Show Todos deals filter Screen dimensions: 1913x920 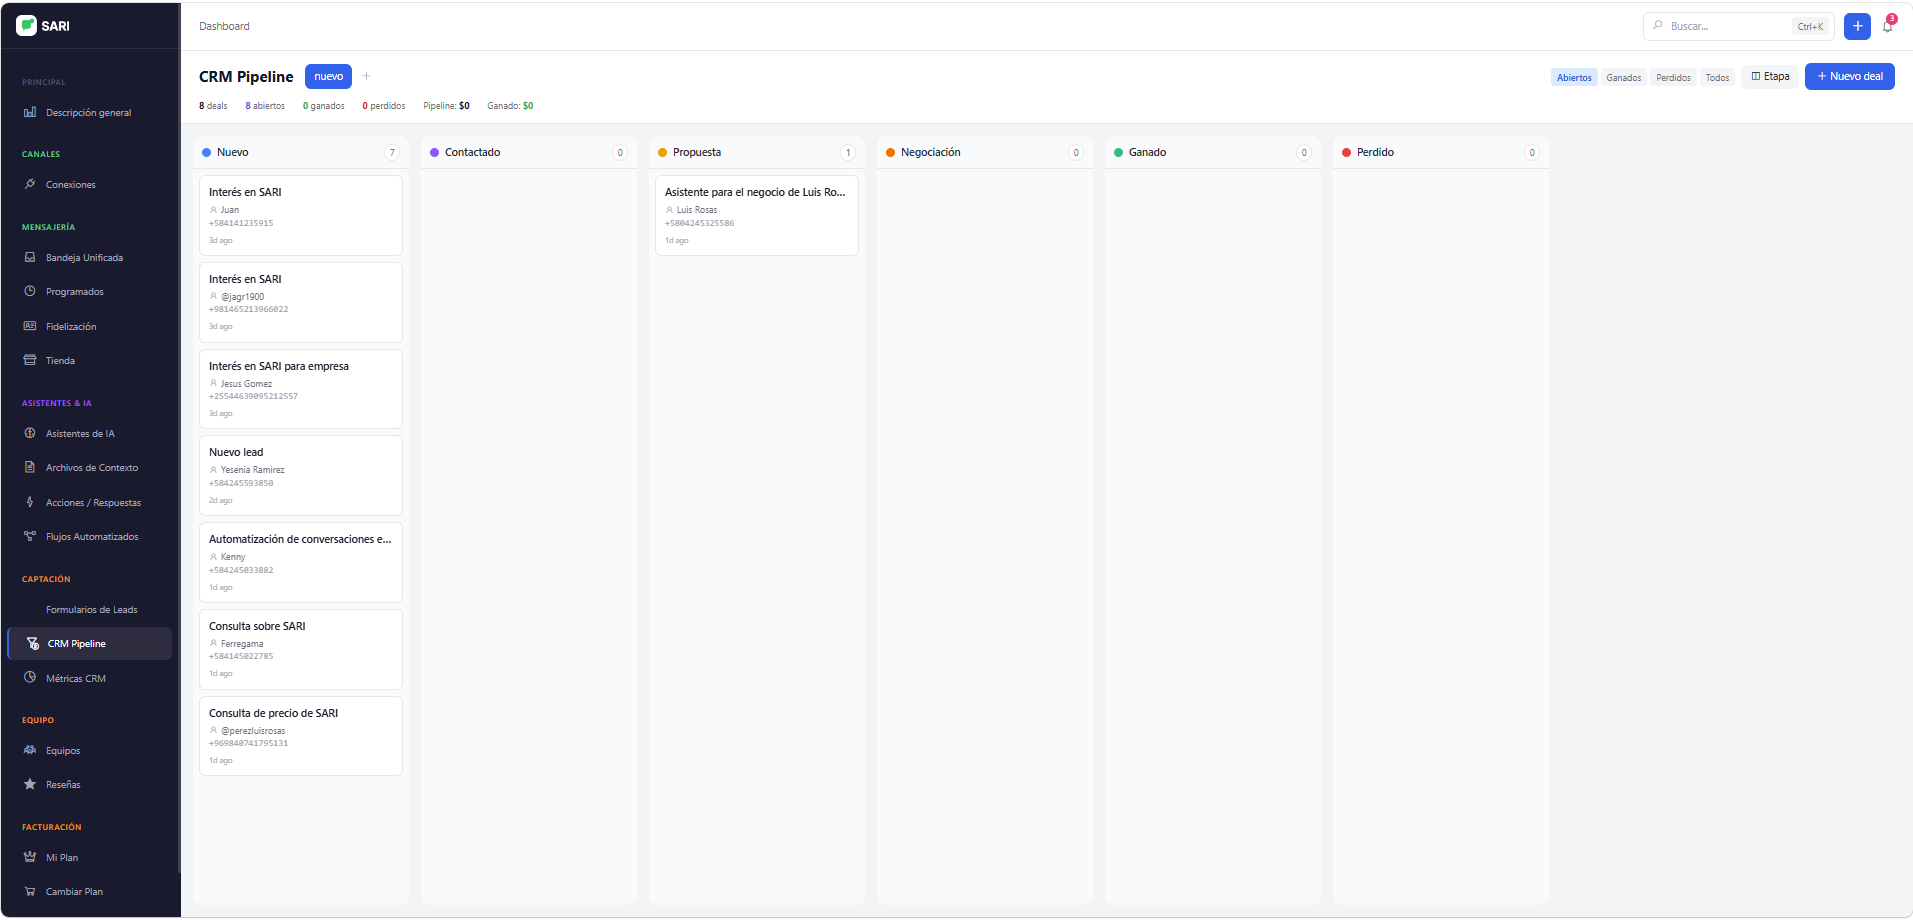(1717, 77)
